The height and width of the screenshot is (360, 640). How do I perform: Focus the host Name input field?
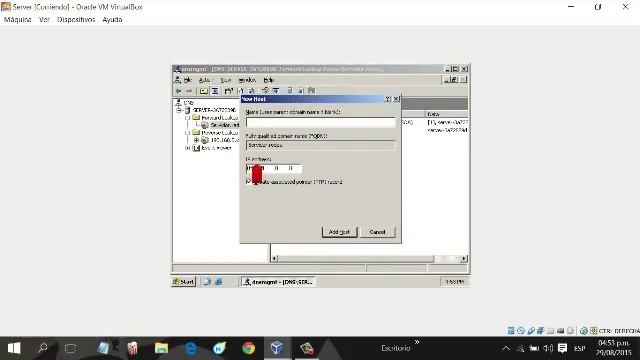pyautogui.click(x=320, y=122)
